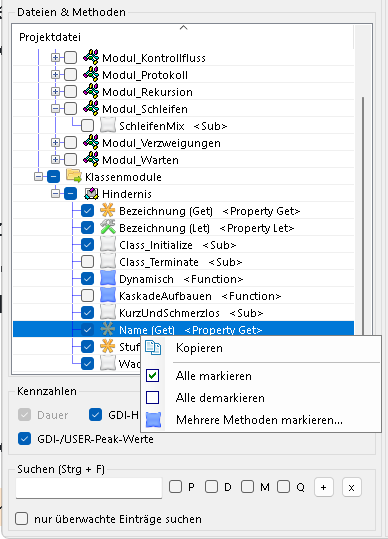Click the orange star icon below Name (Get)
This screenshot has height=539, width=388.
pyautogui.click(x=108, y=346)
